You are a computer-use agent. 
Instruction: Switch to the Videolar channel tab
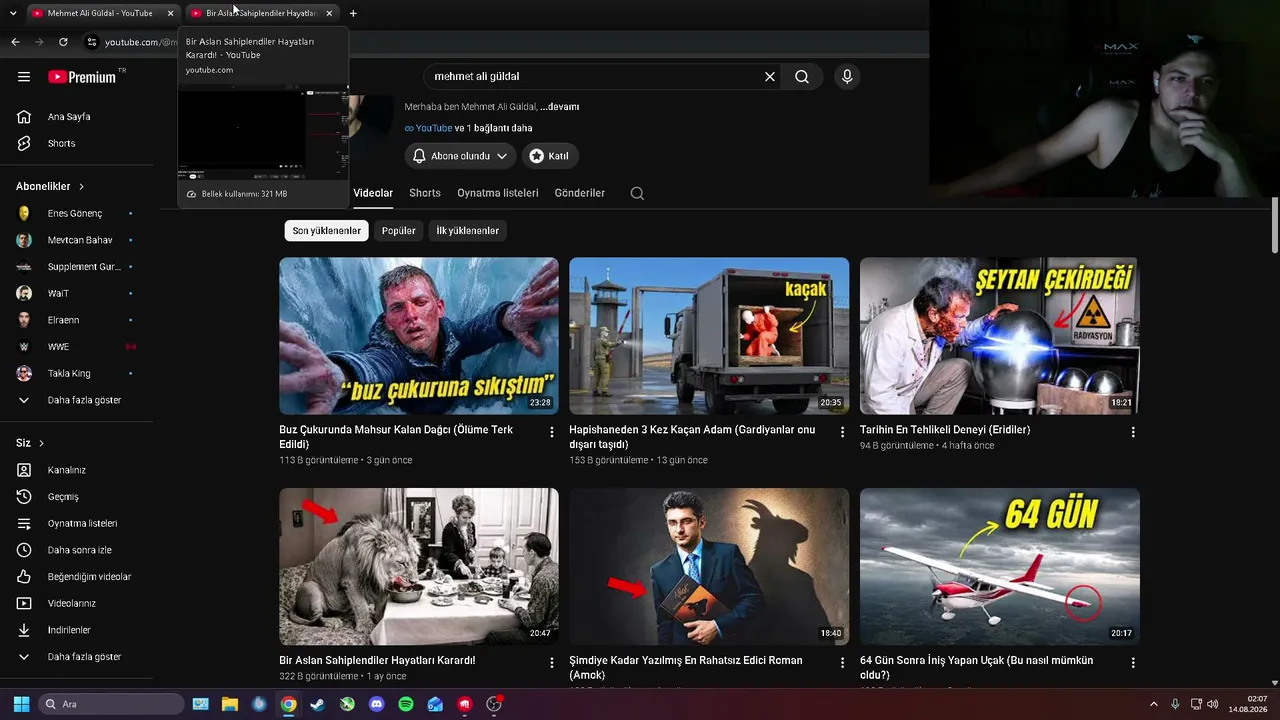pos(373,193)
